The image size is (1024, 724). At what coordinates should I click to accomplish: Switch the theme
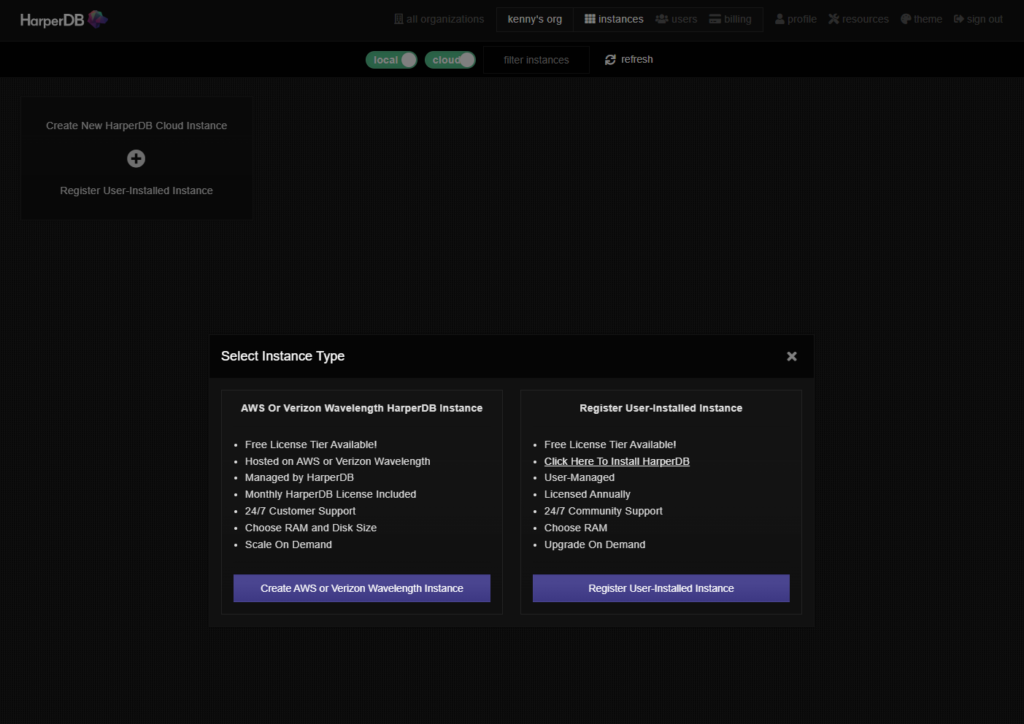click(x=921, y=20)
